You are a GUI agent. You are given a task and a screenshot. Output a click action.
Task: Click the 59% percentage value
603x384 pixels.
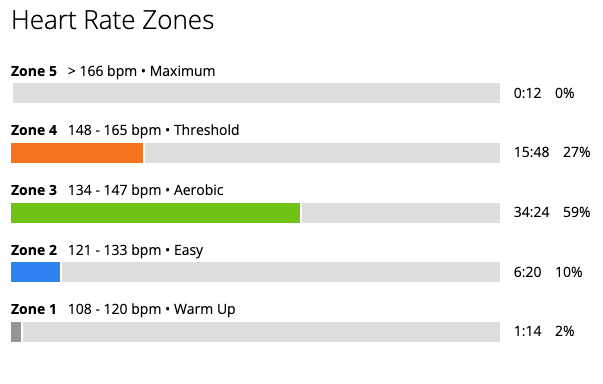(576, 212)
